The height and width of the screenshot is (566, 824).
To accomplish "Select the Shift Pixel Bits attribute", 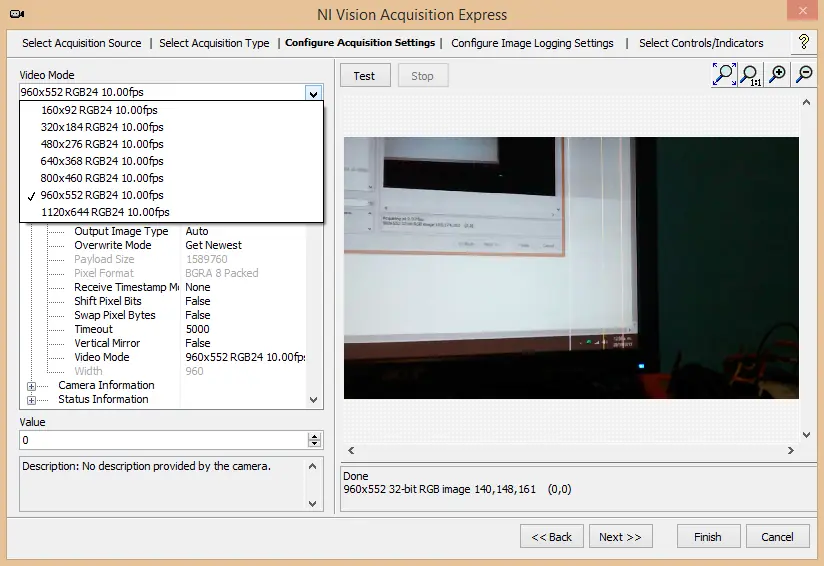I will click(x=108, y=301).
